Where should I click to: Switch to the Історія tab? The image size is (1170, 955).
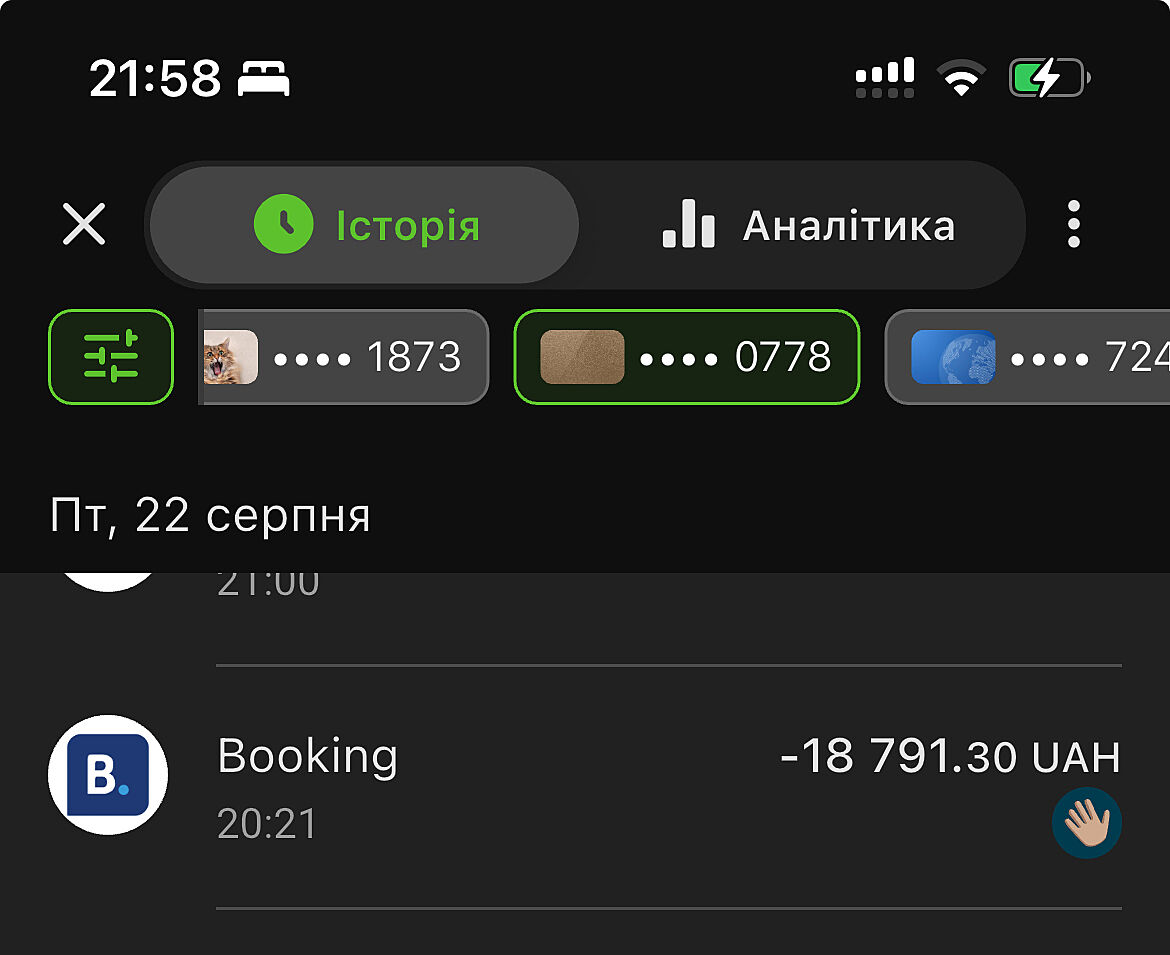pos(365,225)
